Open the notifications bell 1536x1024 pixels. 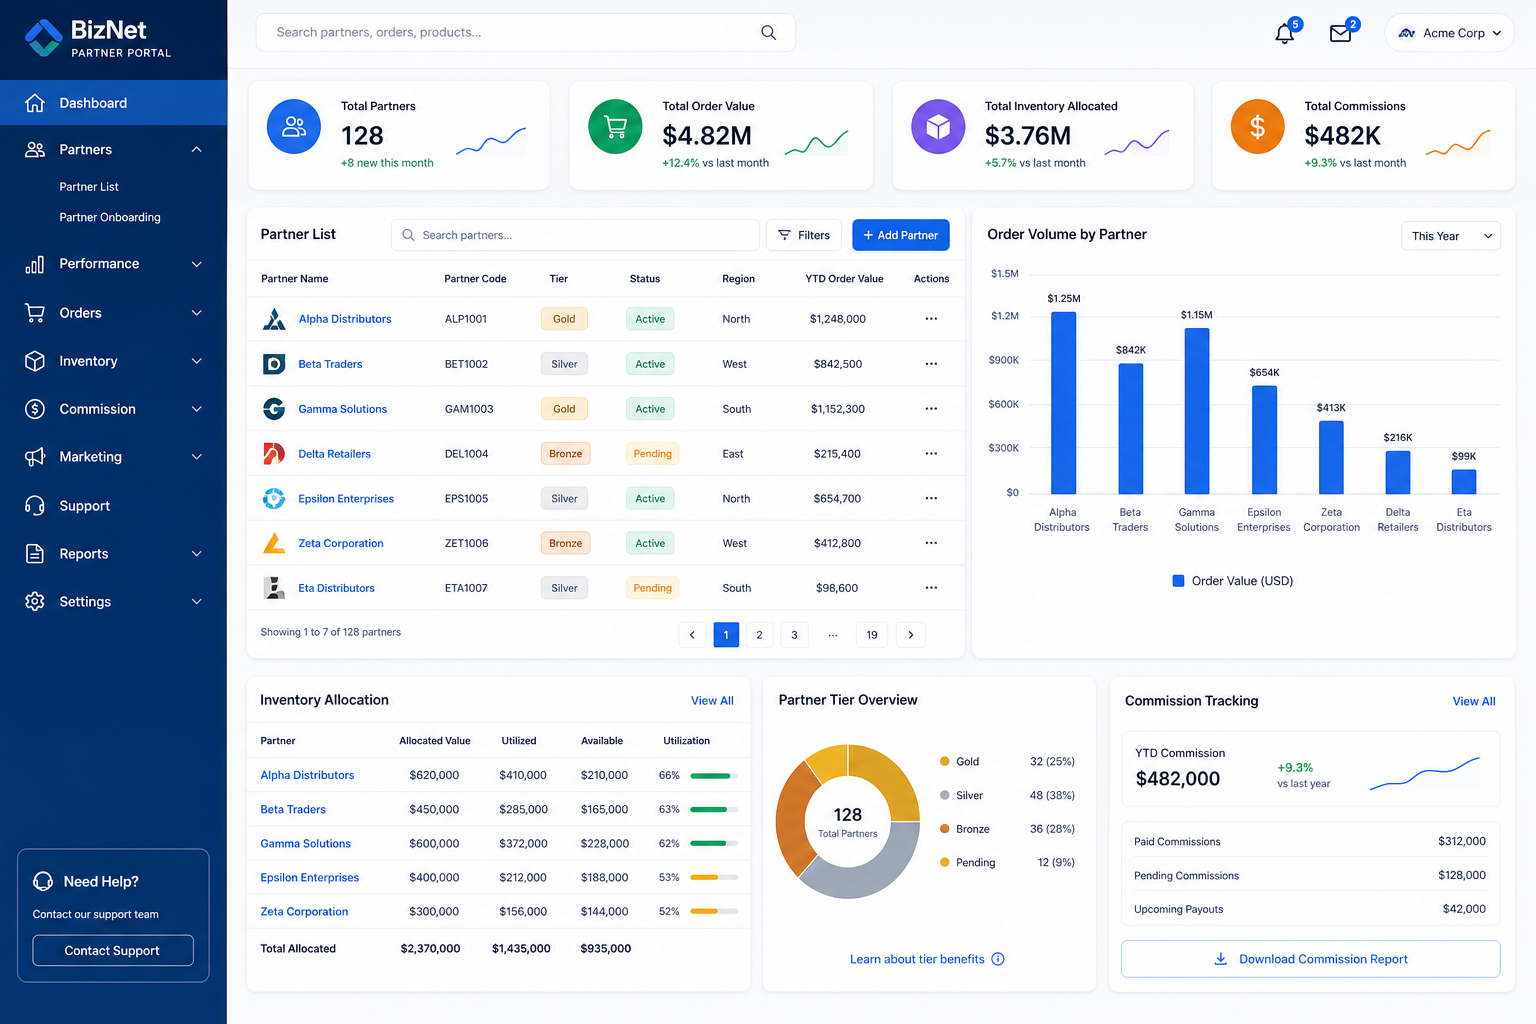tap(1285, 33)
